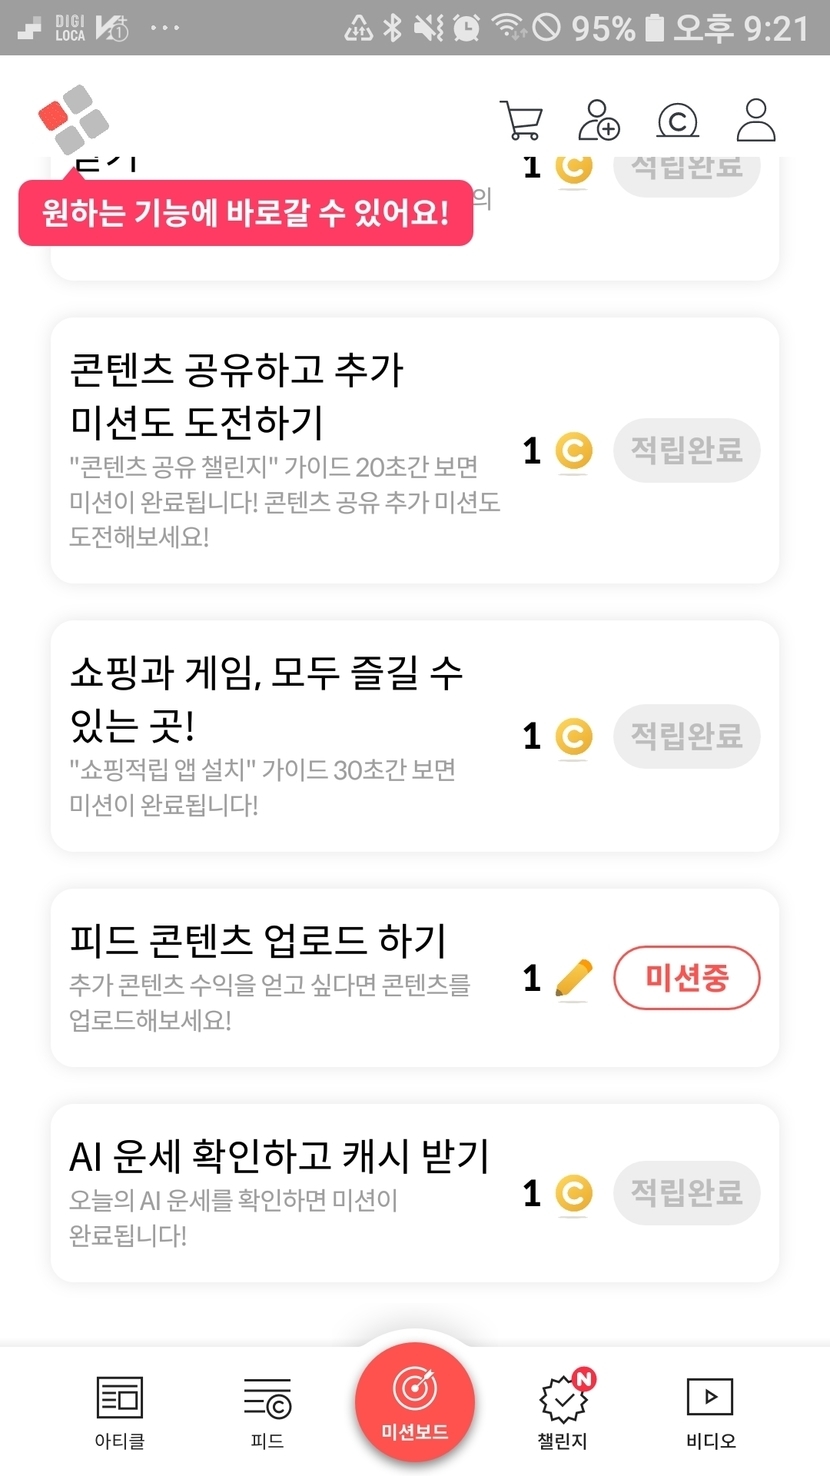Switch to the 아티클 tab
Screen dimensions: 830x1476
click(119, 1412)
